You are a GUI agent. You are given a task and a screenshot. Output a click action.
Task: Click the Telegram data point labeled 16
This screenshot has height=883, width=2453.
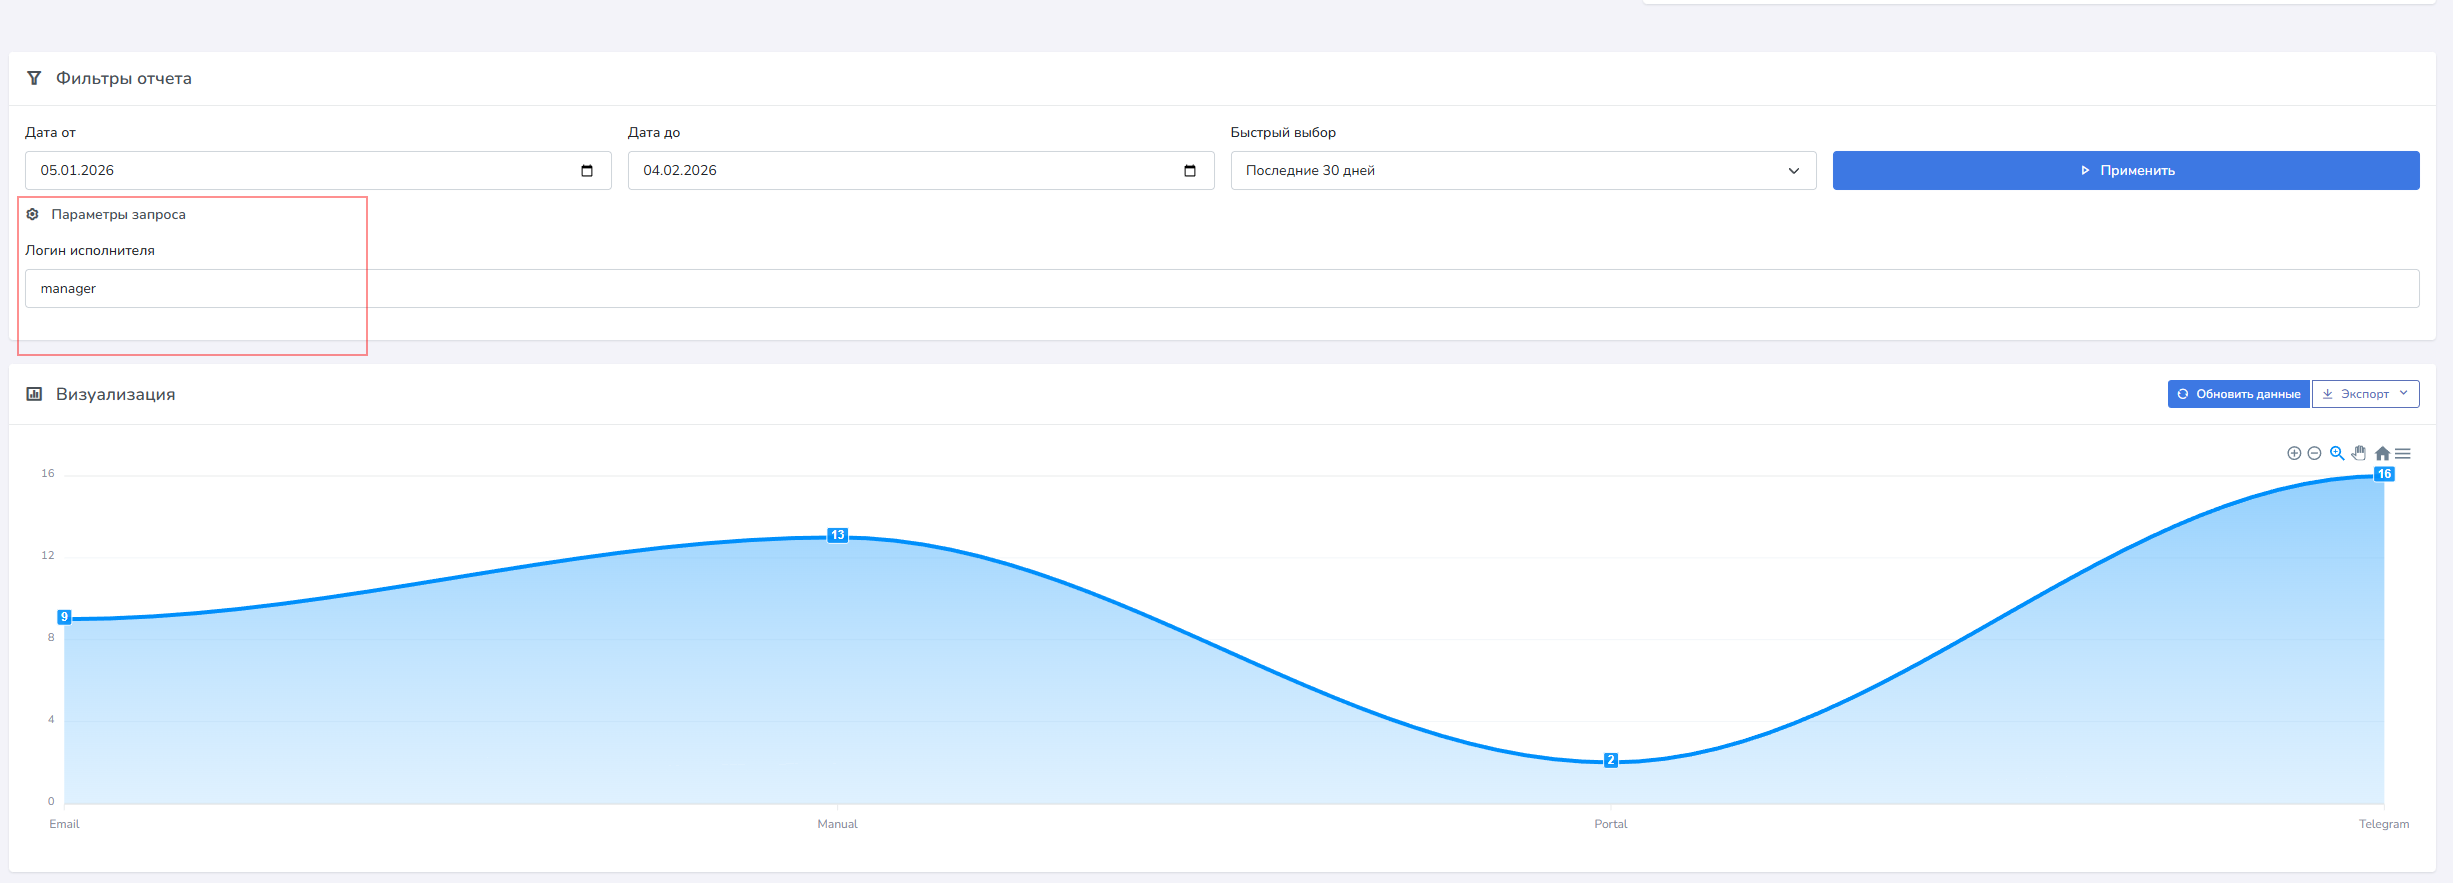pyautogui.click(x=2384, y=475)
